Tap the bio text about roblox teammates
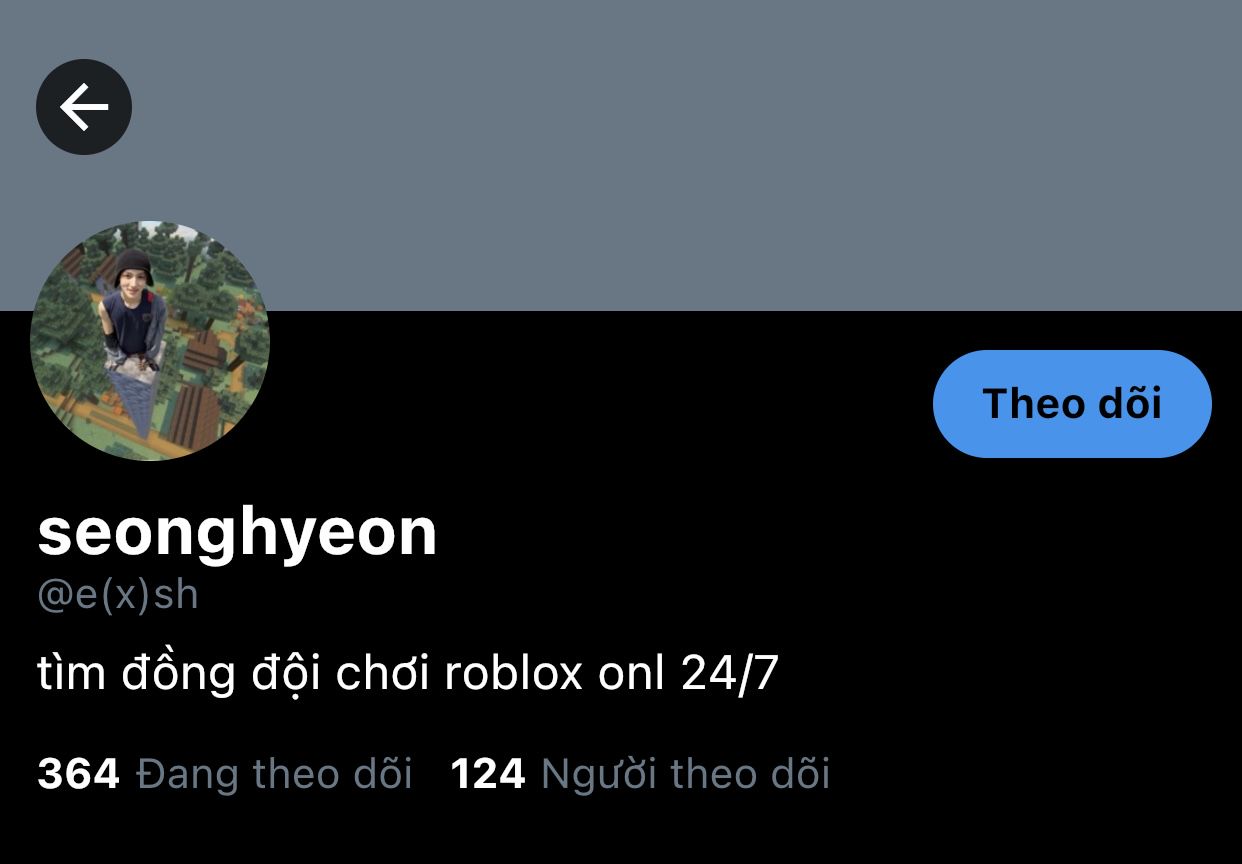1242x864 pixels. click(x=408, y=675)
